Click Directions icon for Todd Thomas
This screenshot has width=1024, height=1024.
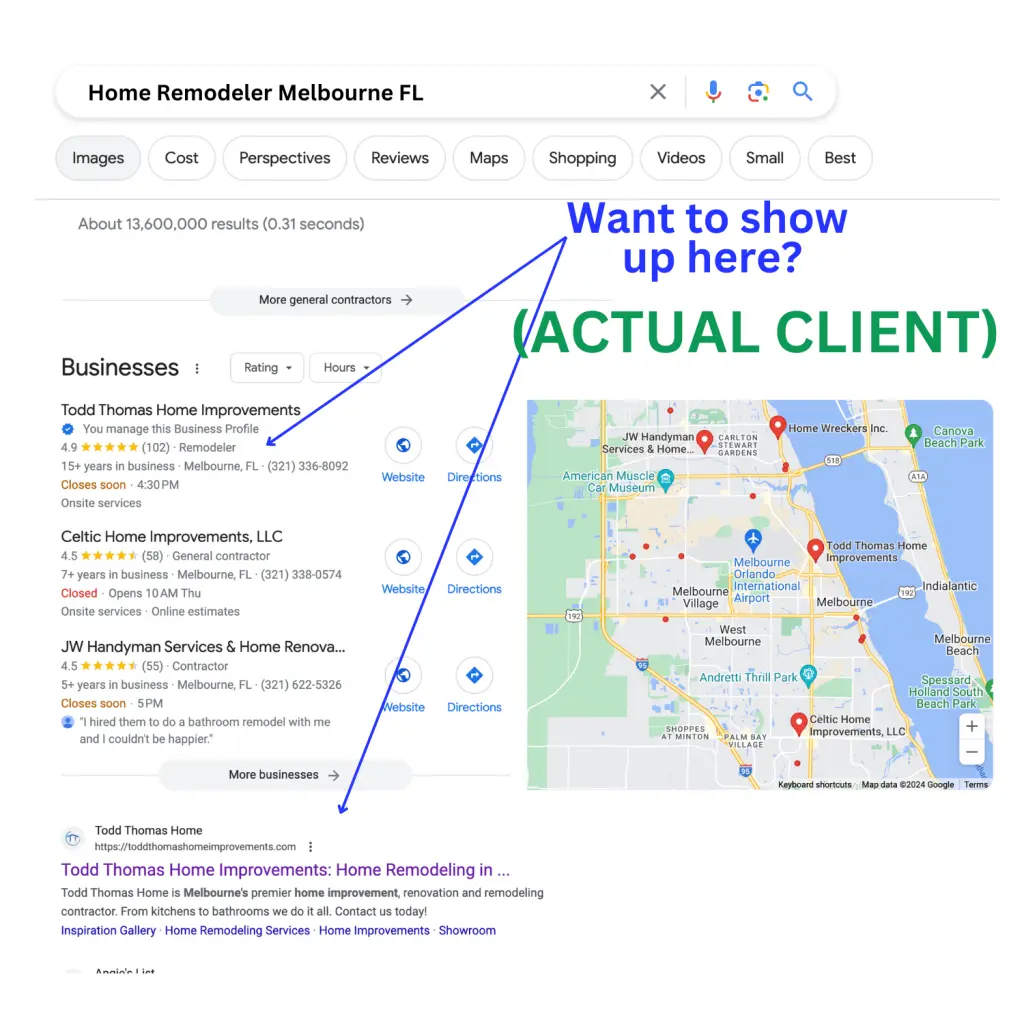(x=474, y=445)
